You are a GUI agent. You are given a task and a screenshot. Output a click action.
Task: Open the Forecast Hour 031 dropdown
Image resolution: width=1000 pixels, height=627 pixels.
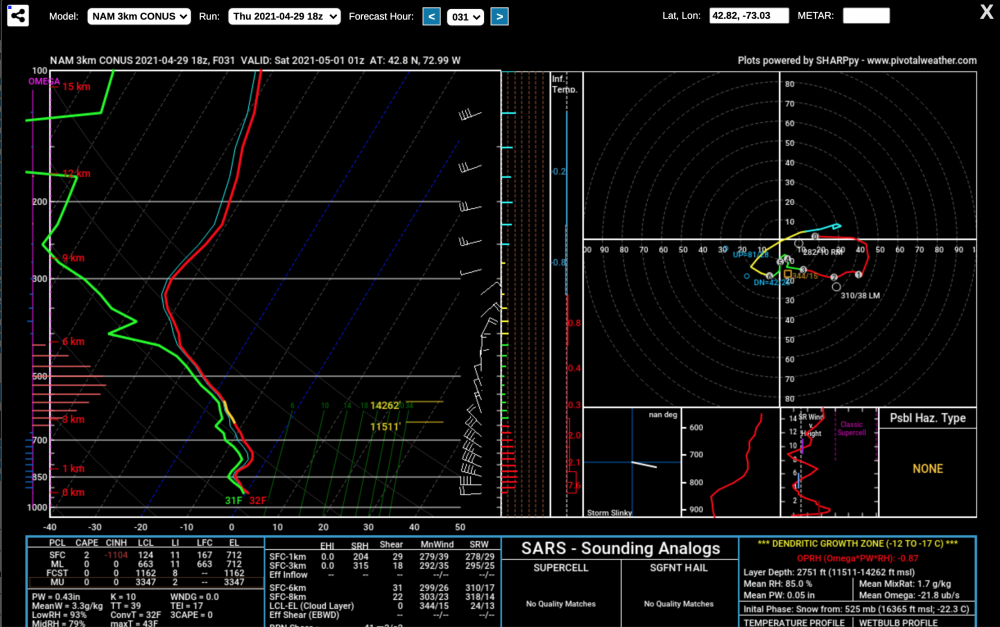click(465, 17)
